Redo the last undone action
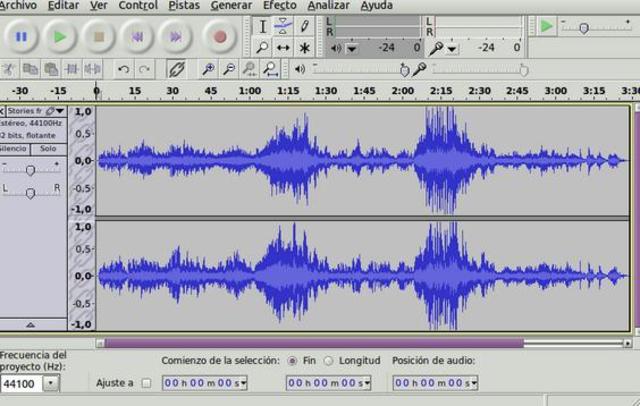Screen dimensions: 640x406 point(144,69)
